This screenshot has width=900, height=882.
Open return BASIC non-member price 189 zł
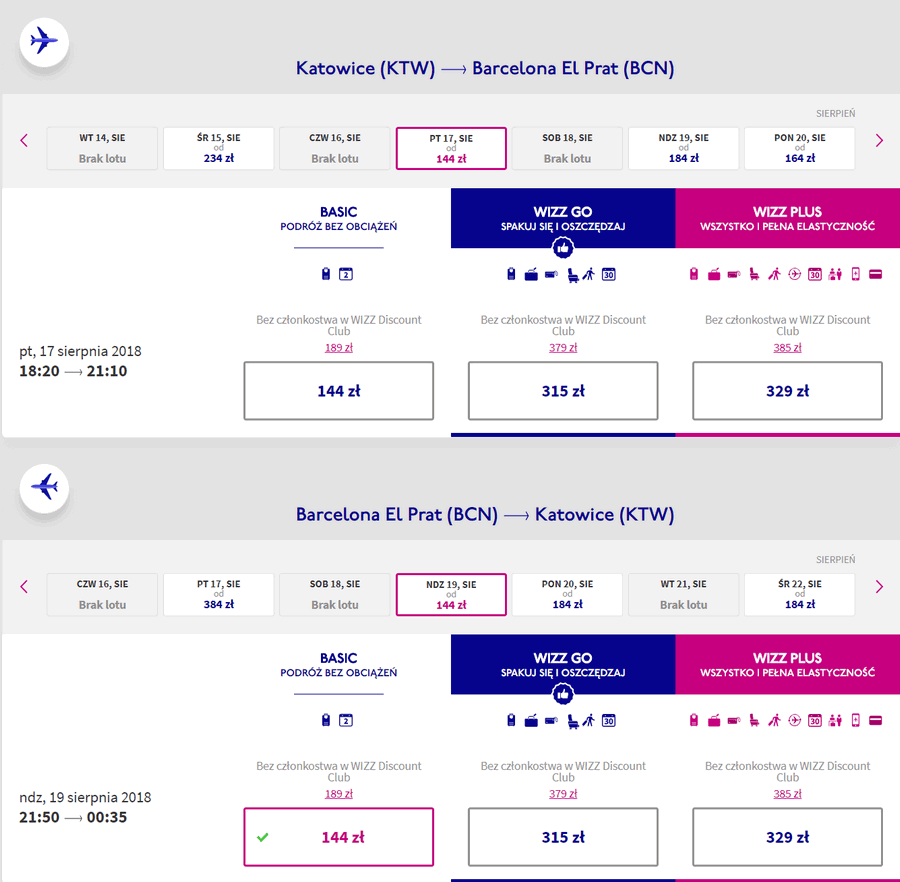click(339, 794)
